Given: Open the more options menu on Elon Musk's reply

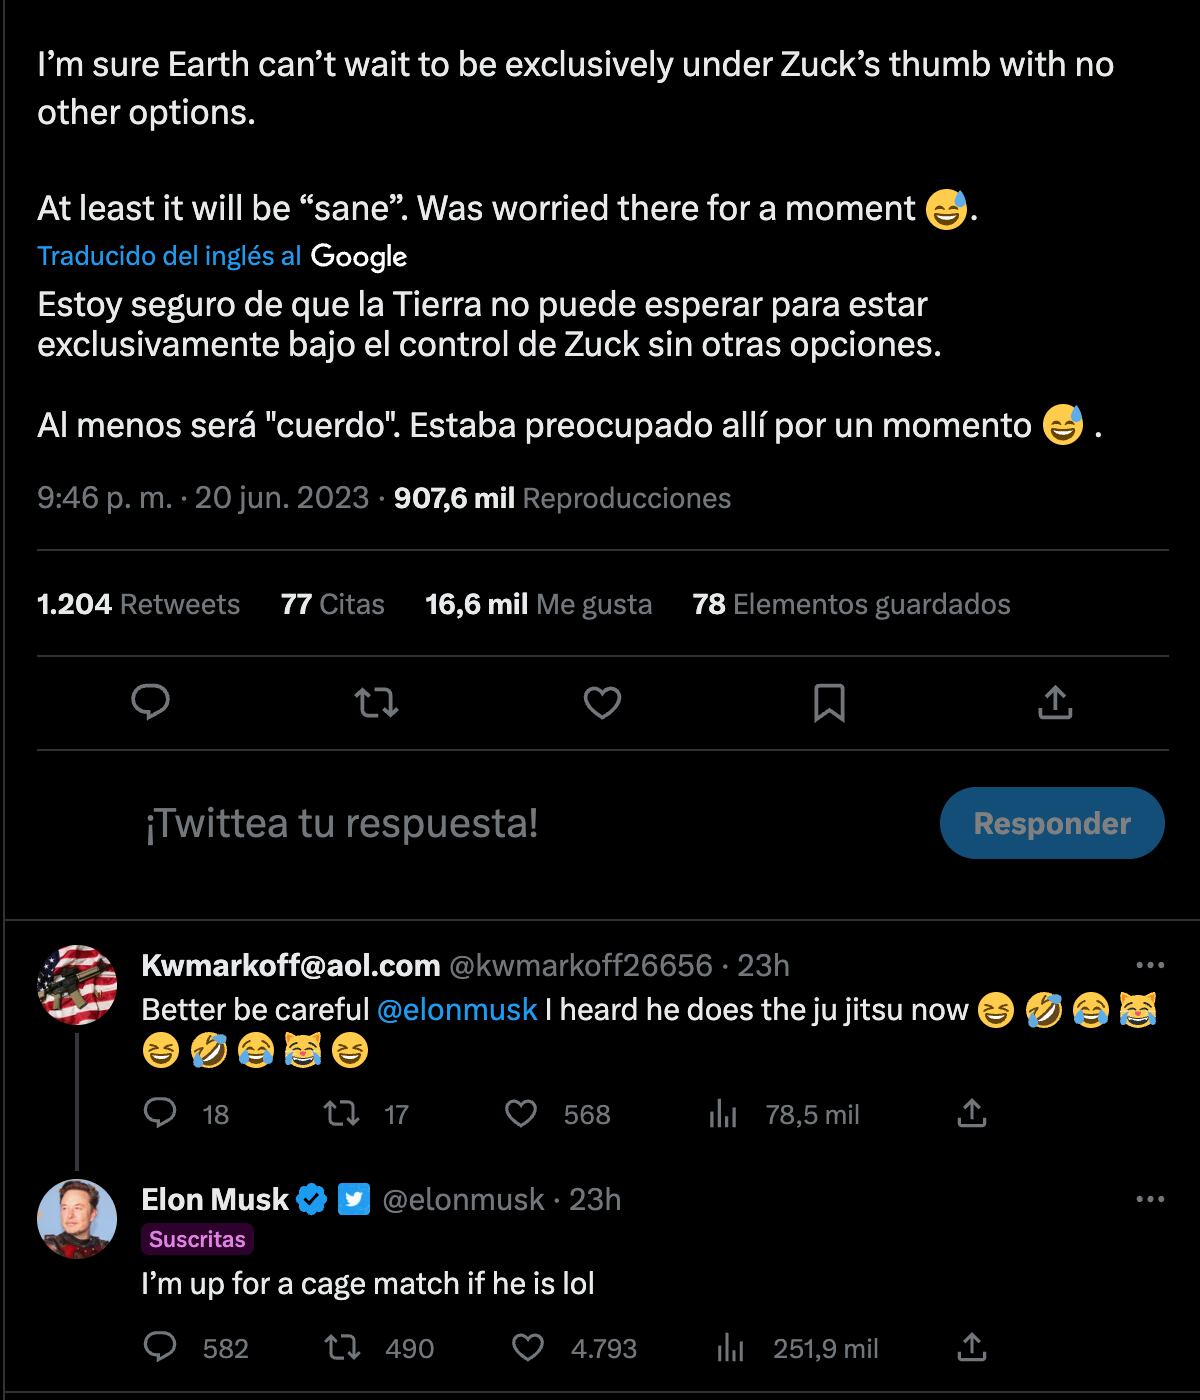Looking at the screenshot, I should [1150, 1200].
